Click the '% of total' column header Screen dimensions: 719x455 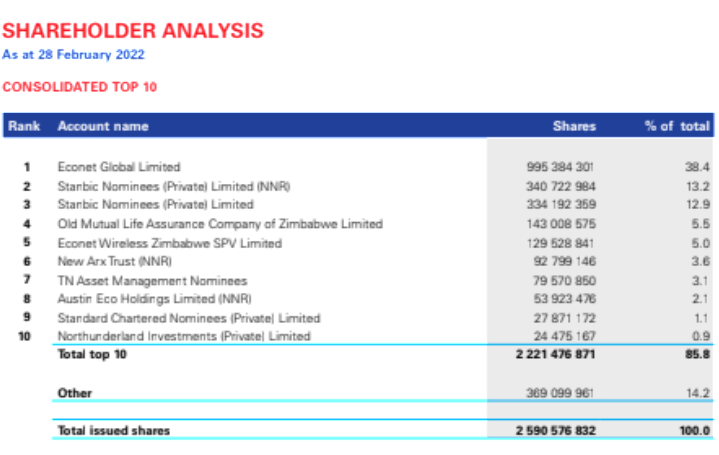(677, 127)
